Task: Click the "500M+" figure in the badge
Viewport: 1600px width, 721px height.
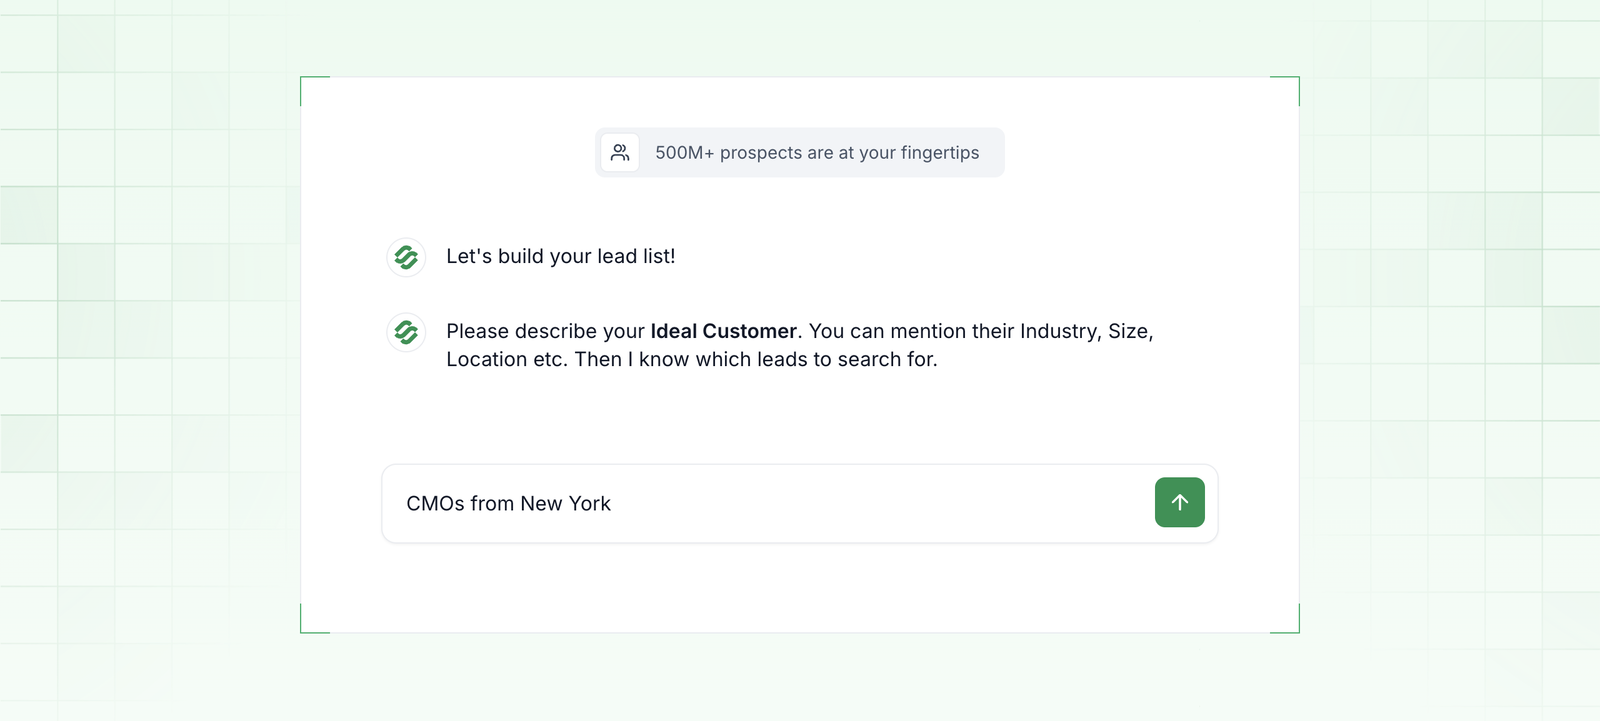Action: (684, 153)
